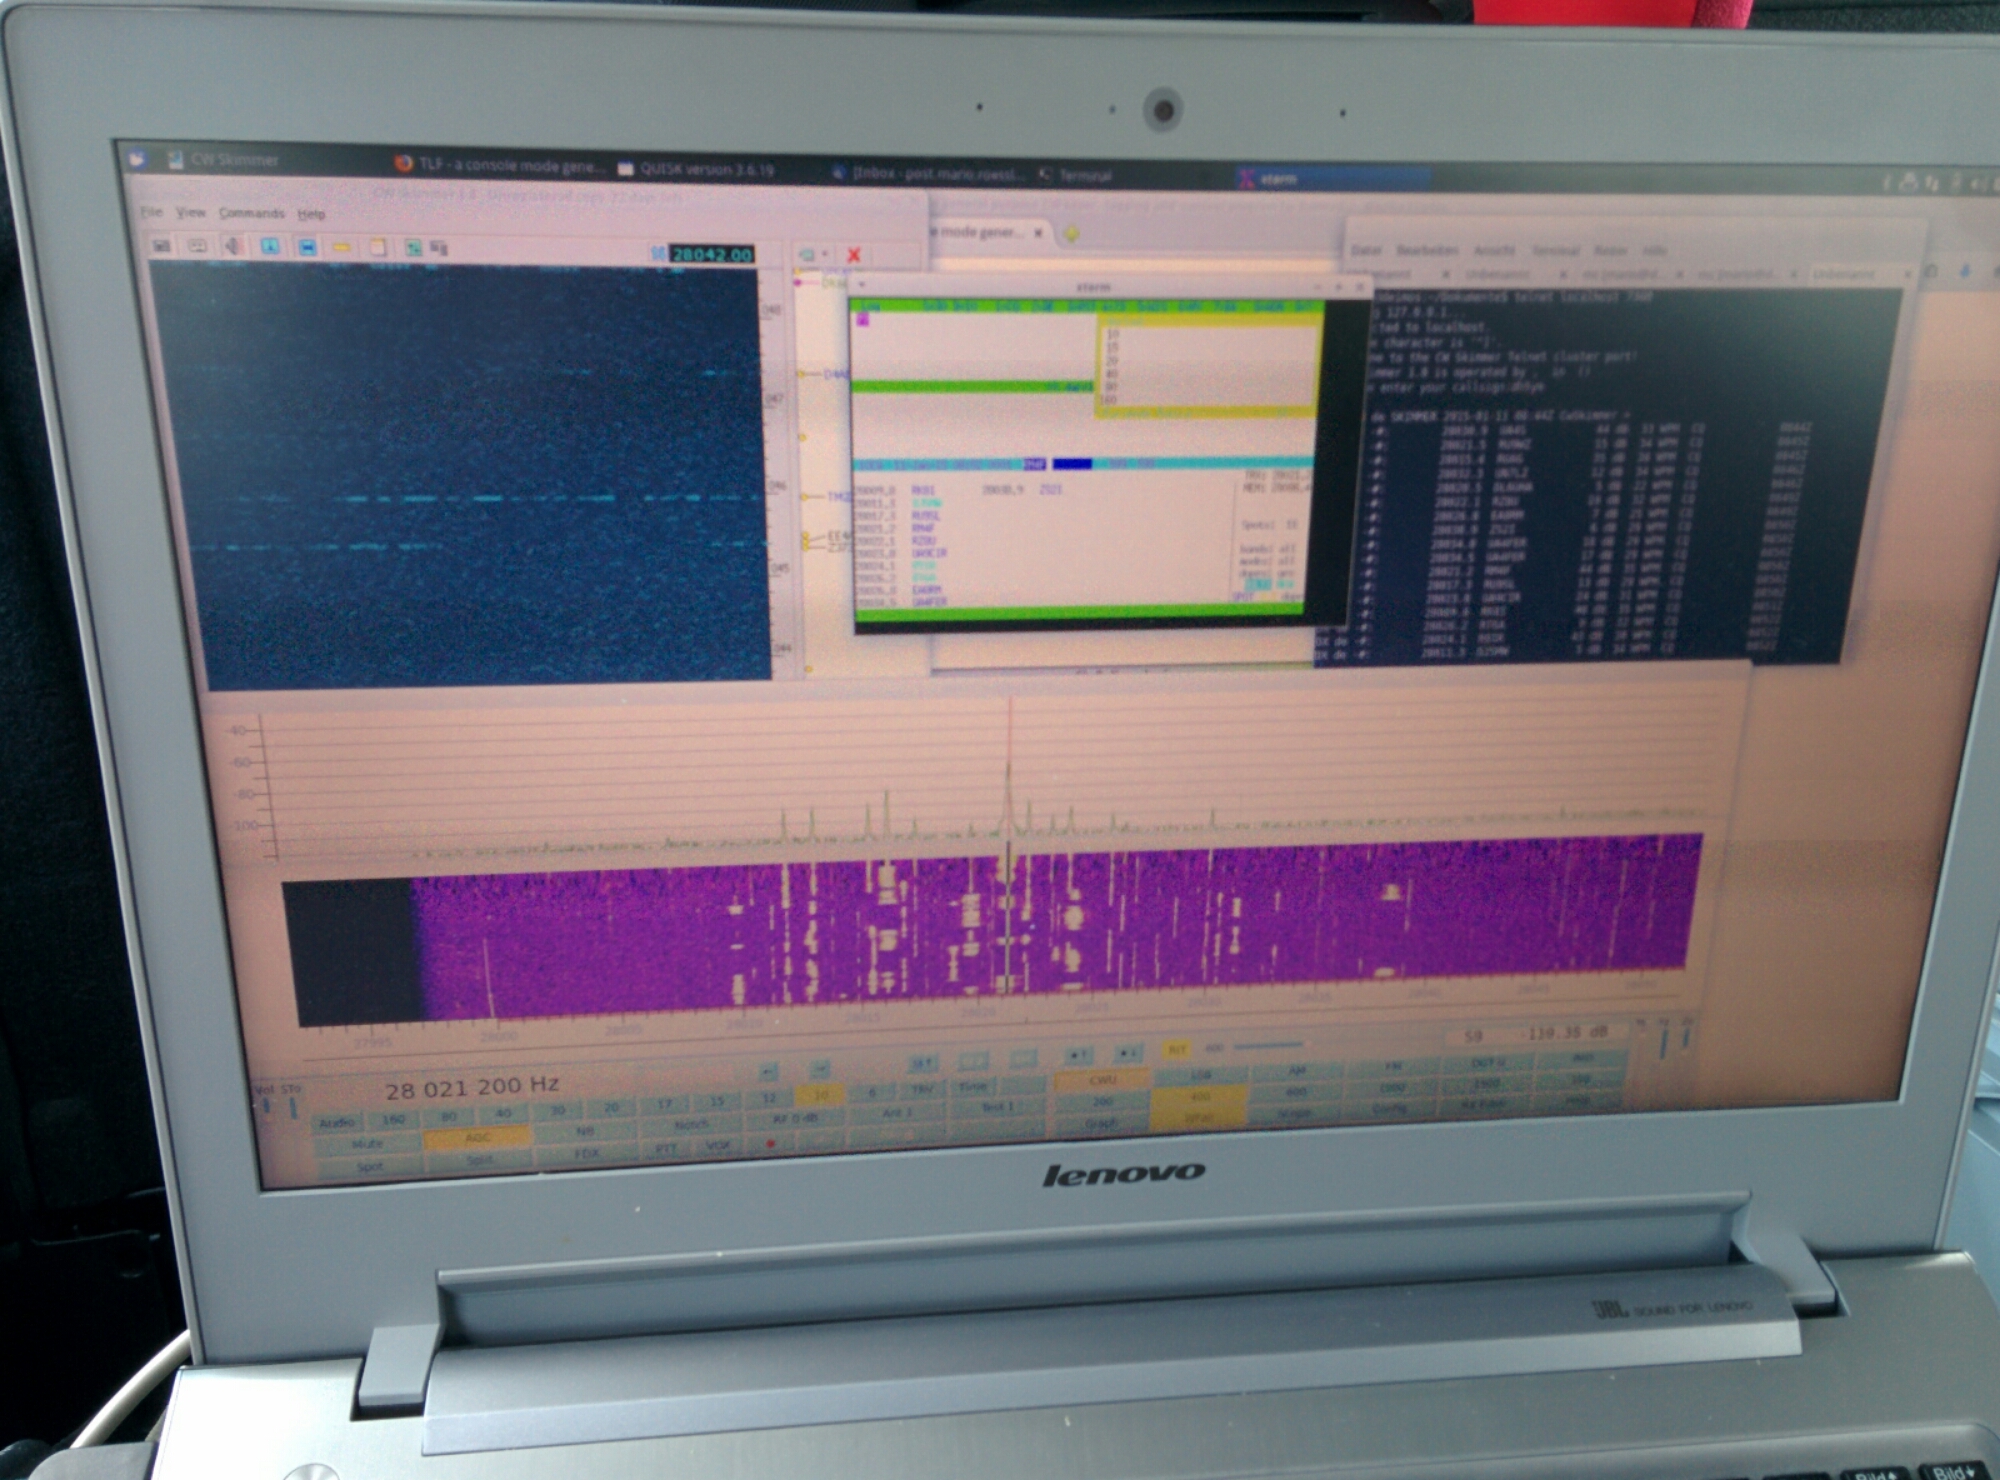Switch to CW Skimmer in the taskbar
The height and width of the screenshot is (1480, 2000).
click(x=225, y=160)
